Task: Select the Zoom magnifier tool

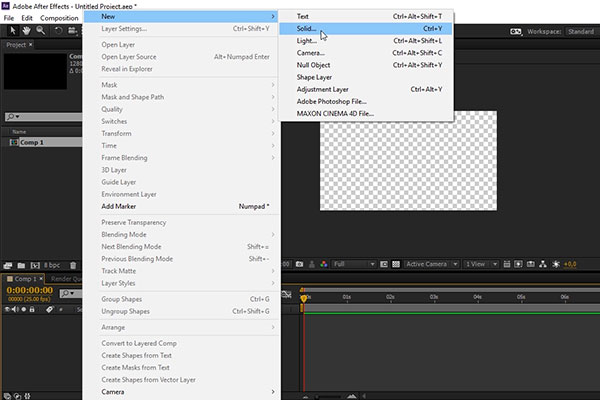Action: [41, 31]
